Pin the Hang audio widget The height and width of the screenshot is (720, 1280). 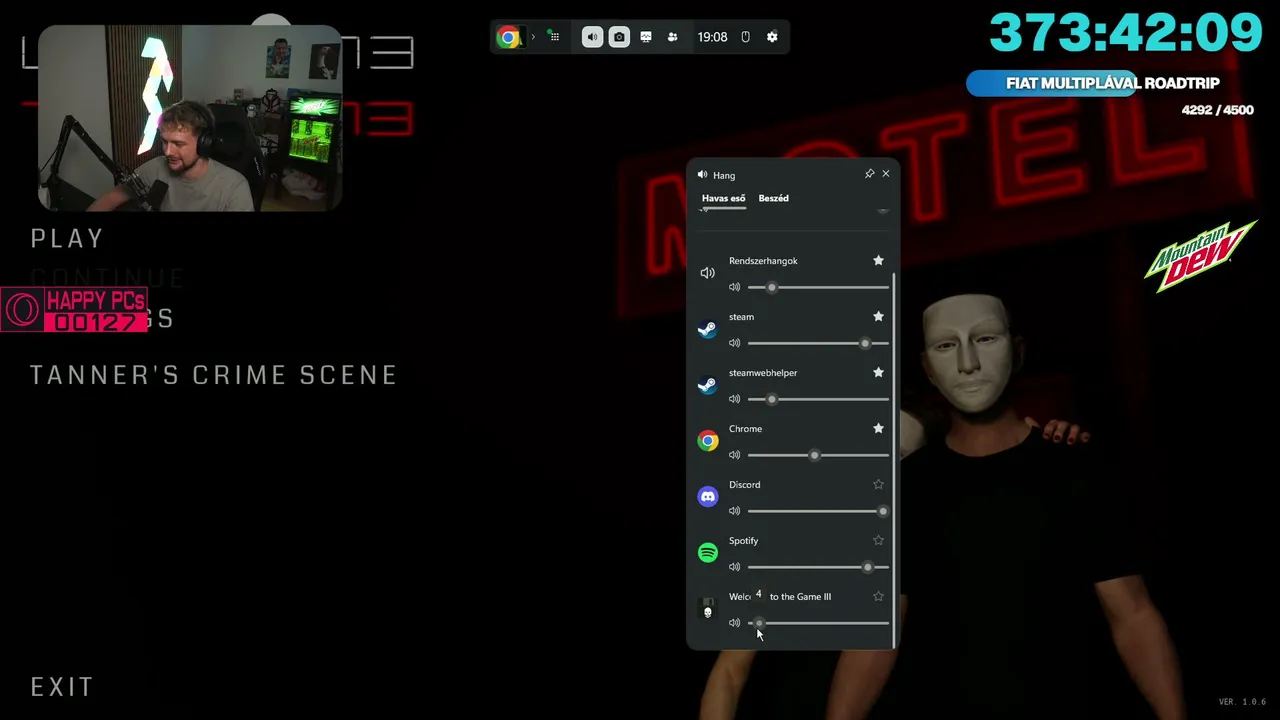pyautogui.click(x=869, y=174)
